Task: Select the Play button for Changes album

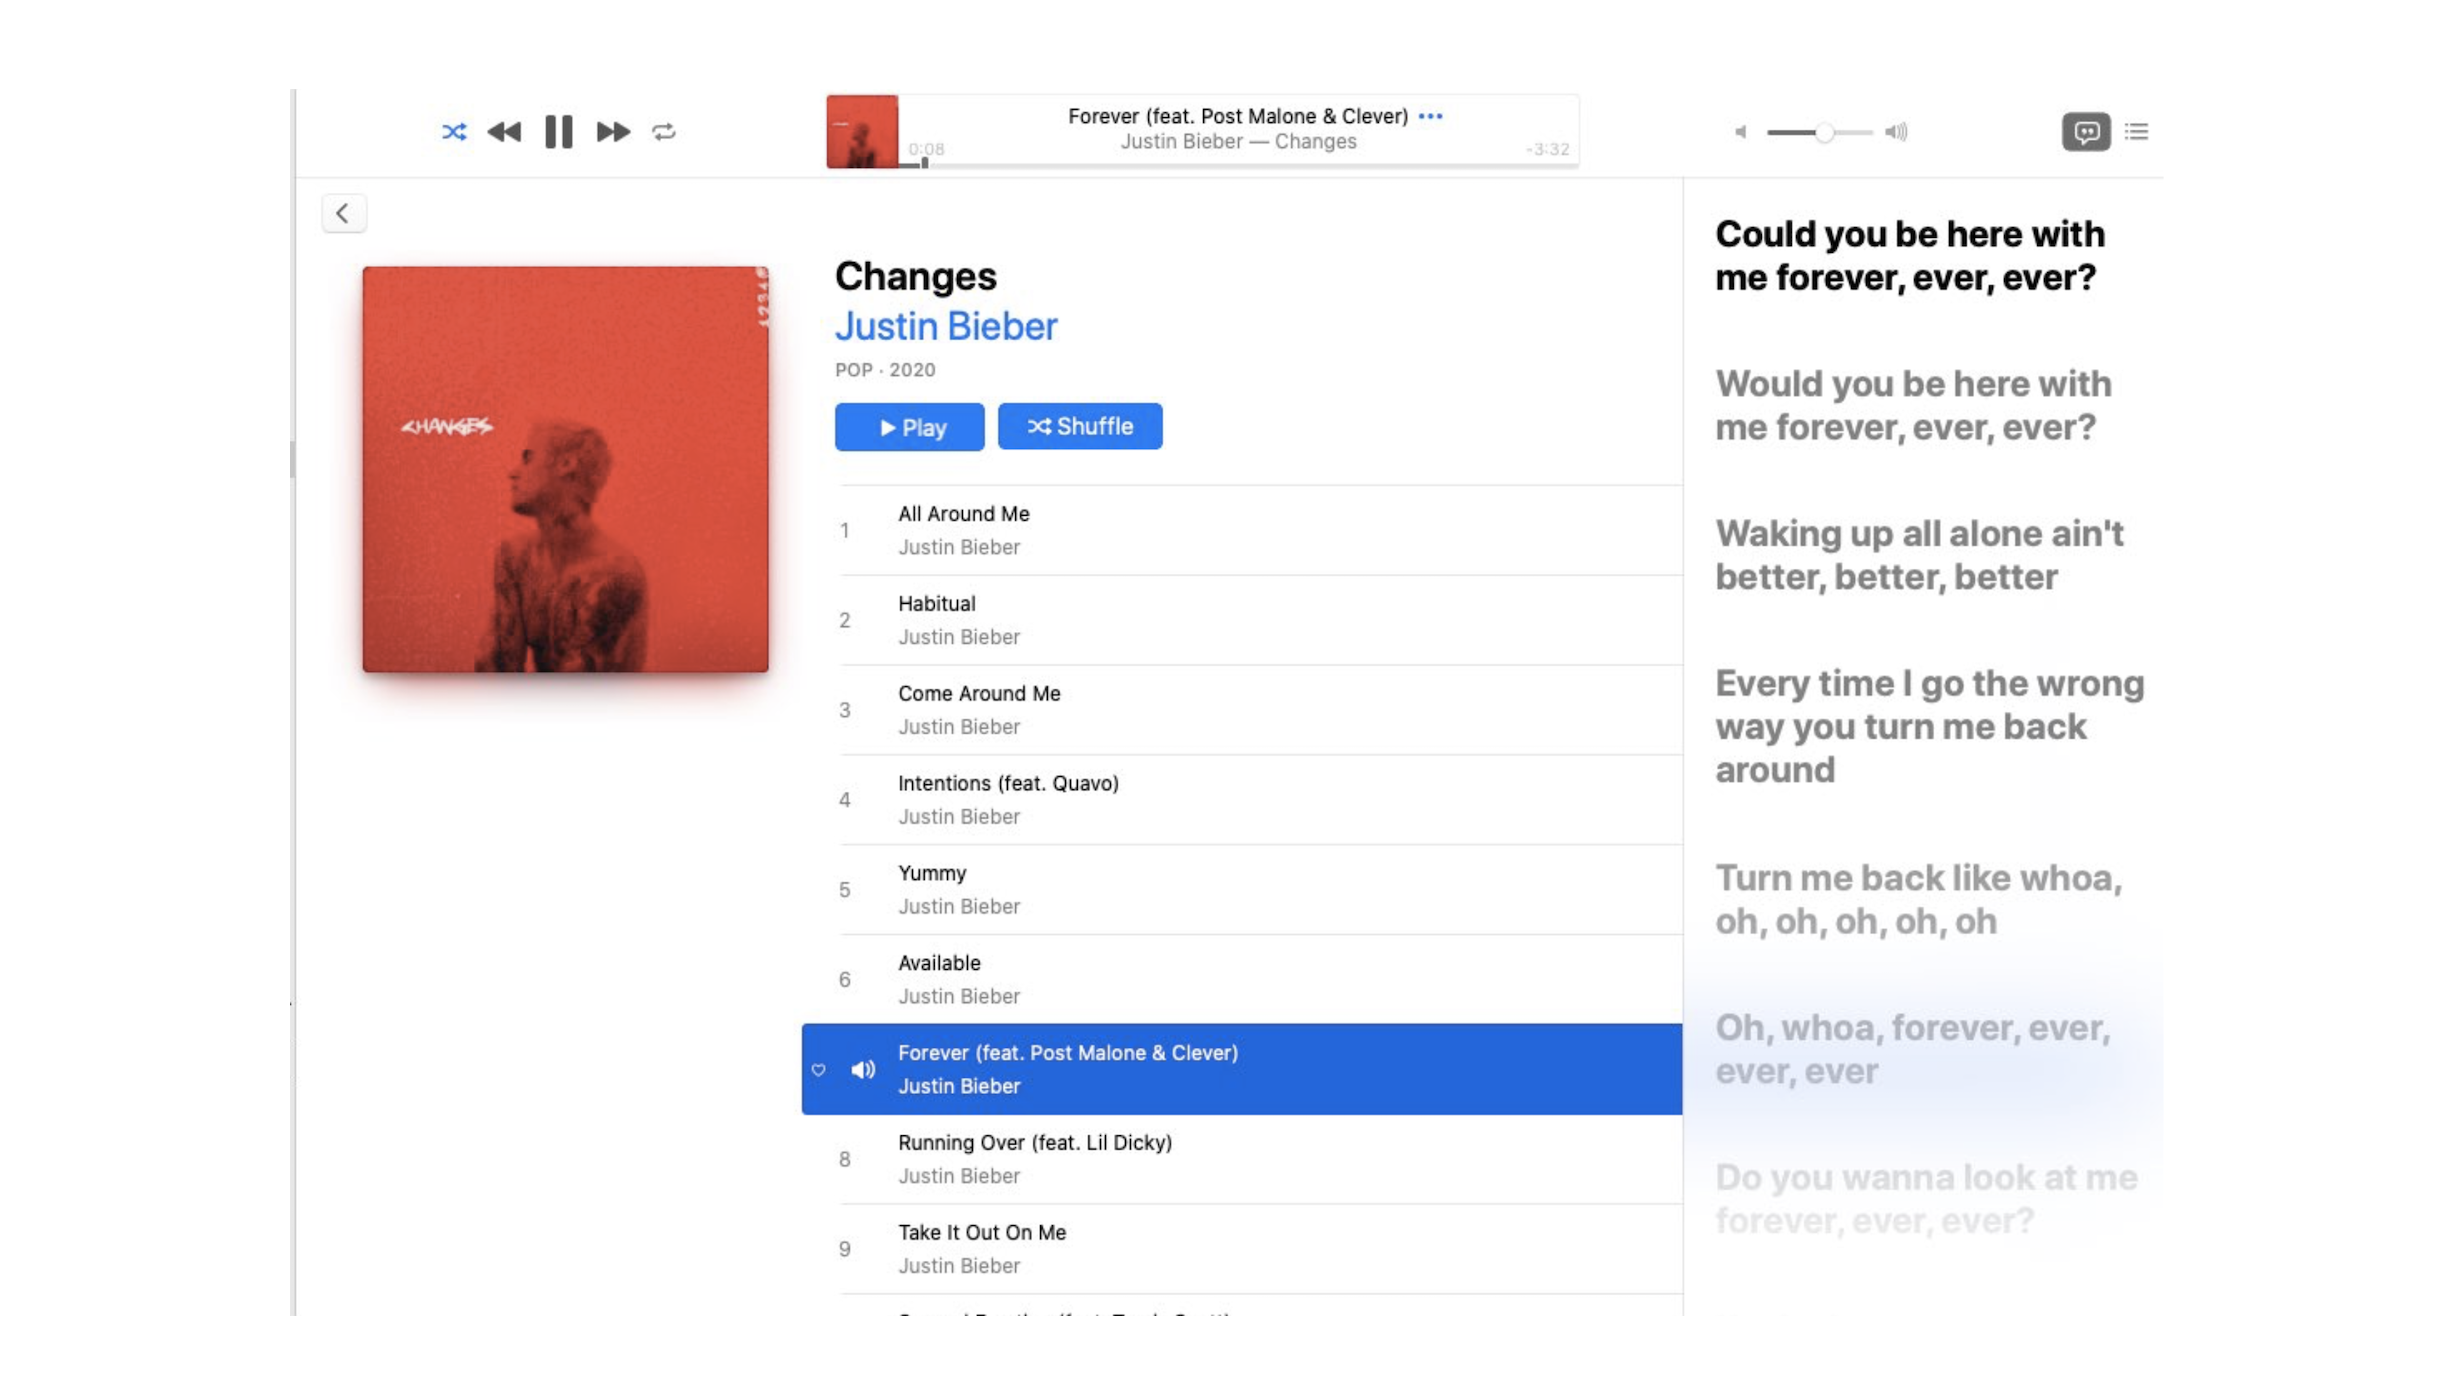Action: tap(911, 427)
